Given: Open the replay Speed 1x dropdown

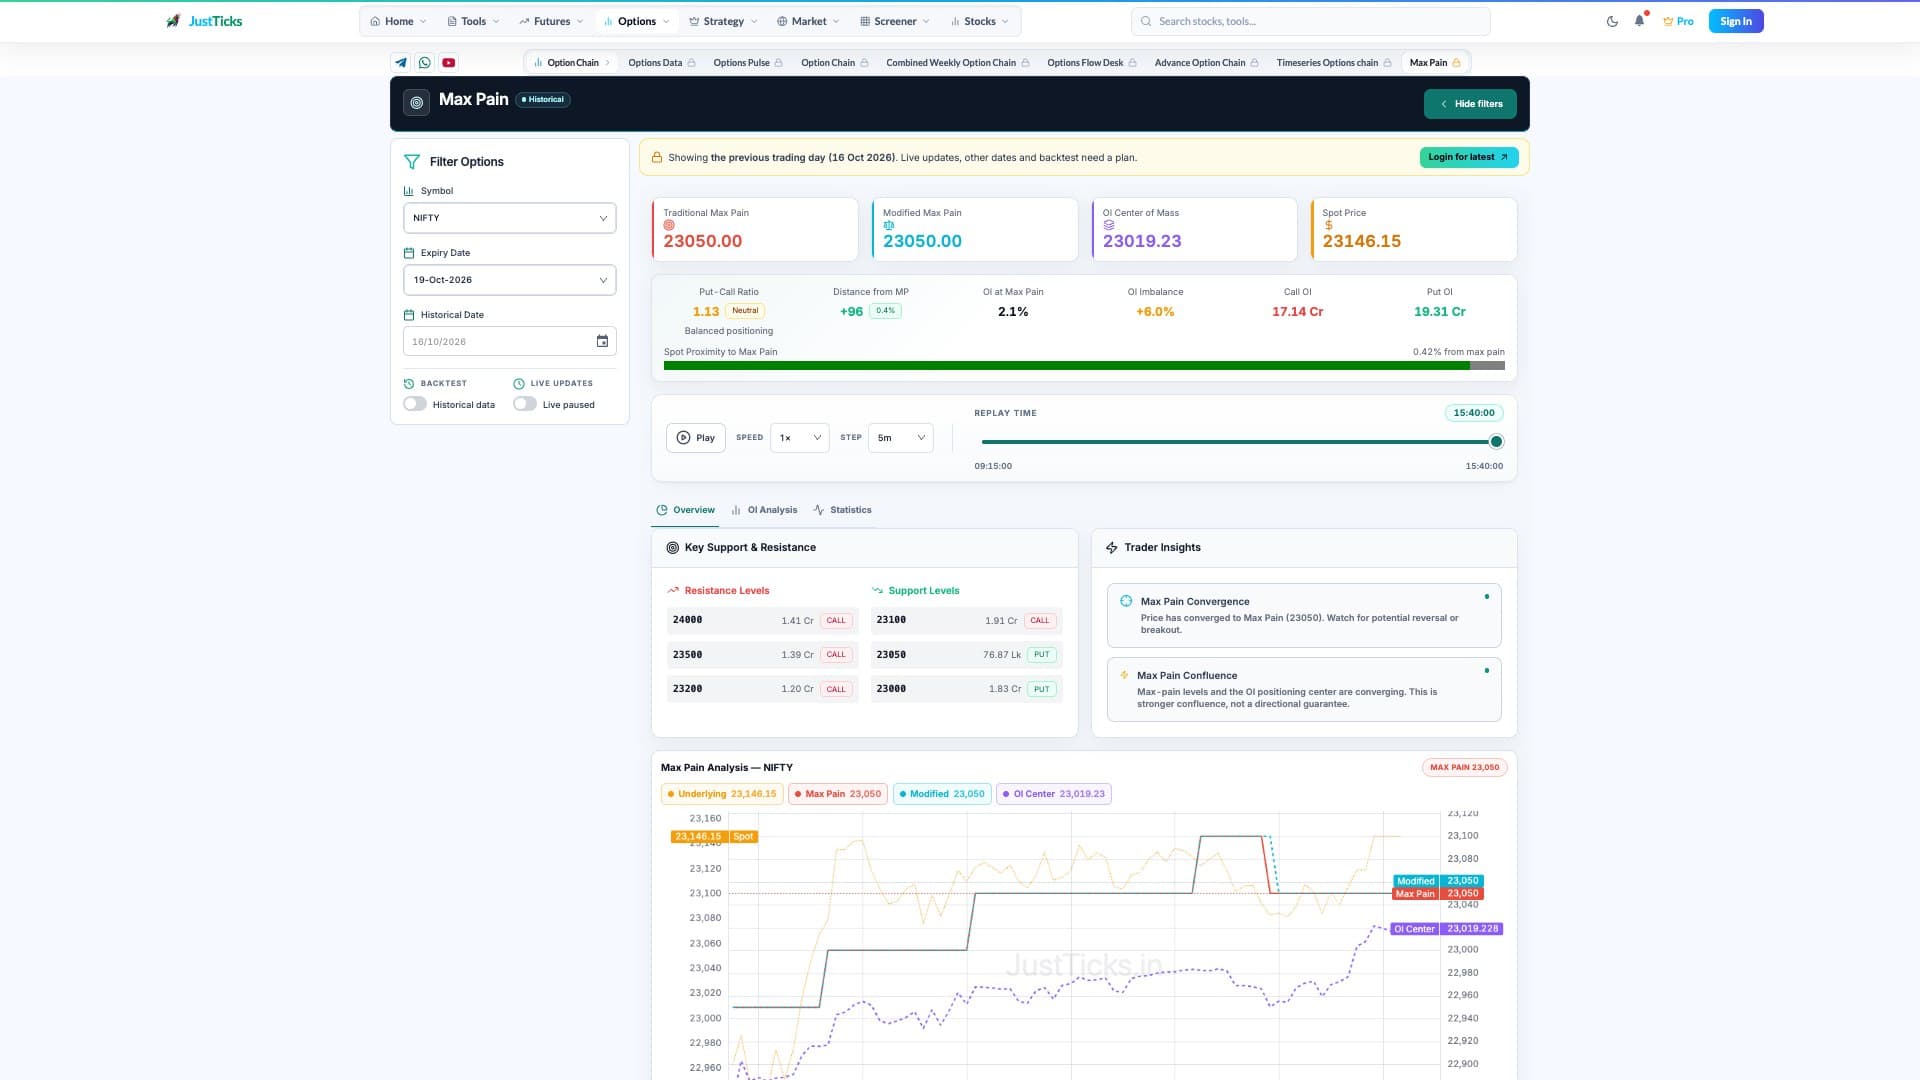Looking at the screenshot, I should point(800,438).
